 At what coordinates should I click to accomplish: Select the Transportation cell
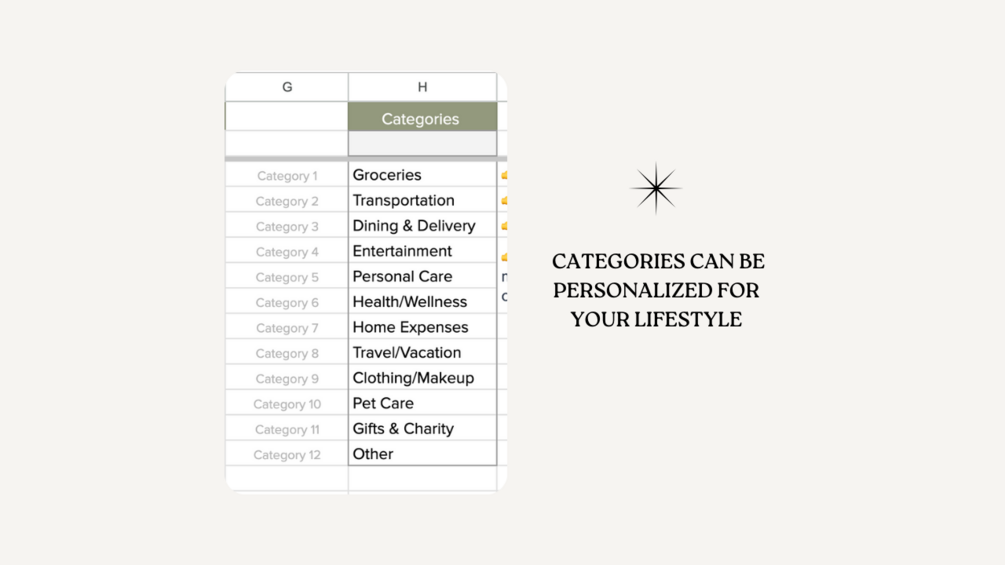point(421,200)
